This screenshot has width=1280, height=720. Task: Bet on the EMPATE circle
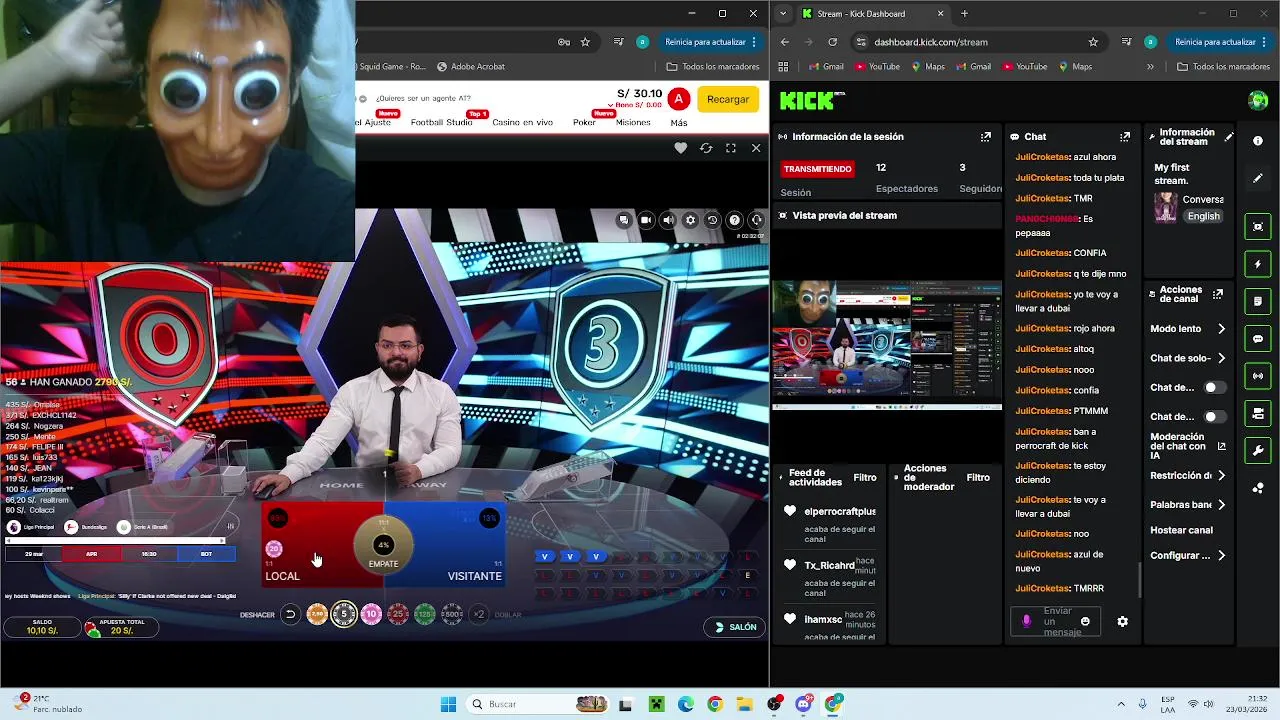(383, 545)
